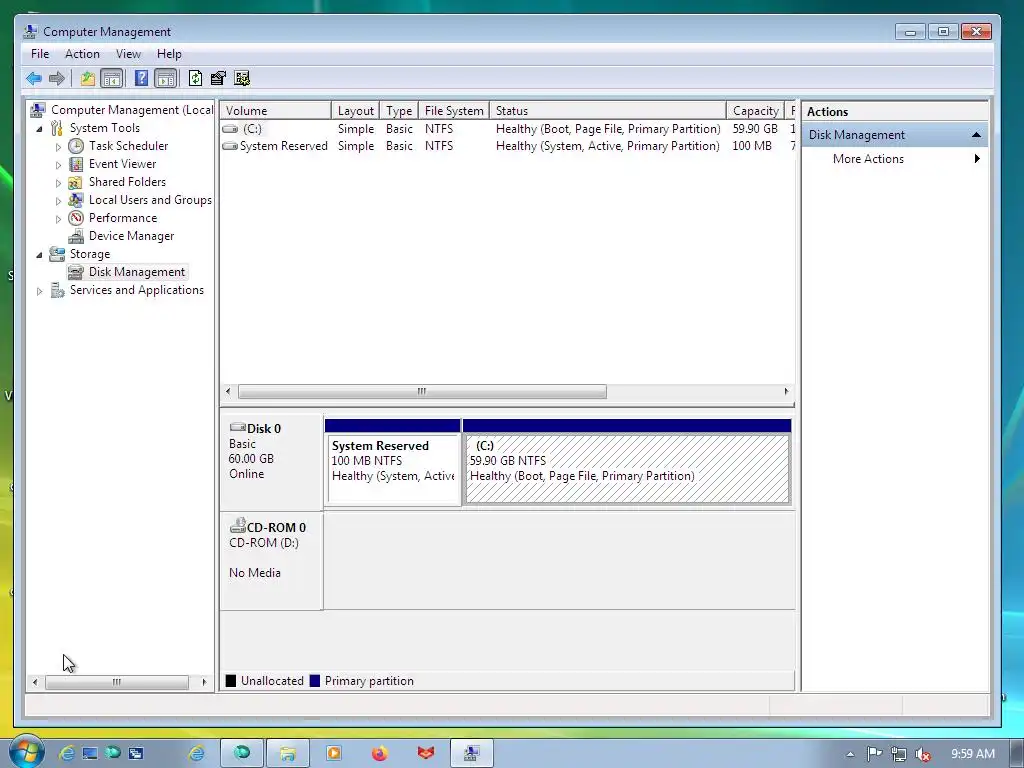Viewport: 1024px width, 768px height.
Task: Click the Unallocated black legend swatch
Action: [231, 680]
